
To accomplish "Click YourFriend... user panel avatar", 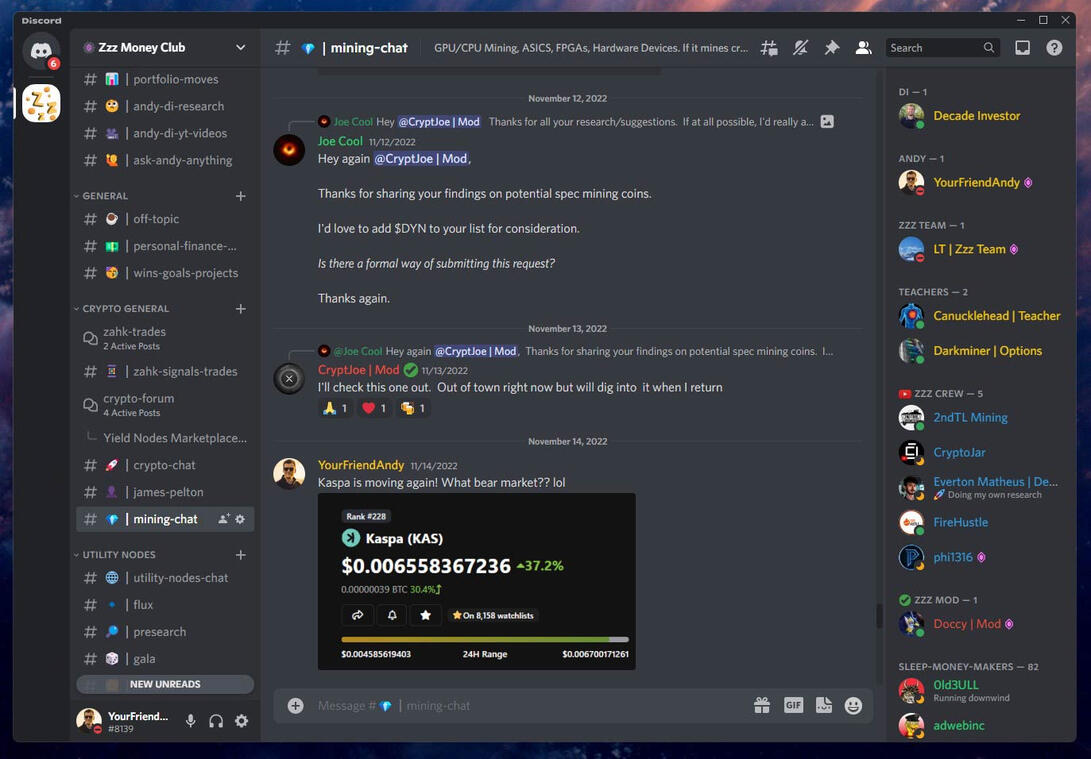I will click(x=88, y=721).
